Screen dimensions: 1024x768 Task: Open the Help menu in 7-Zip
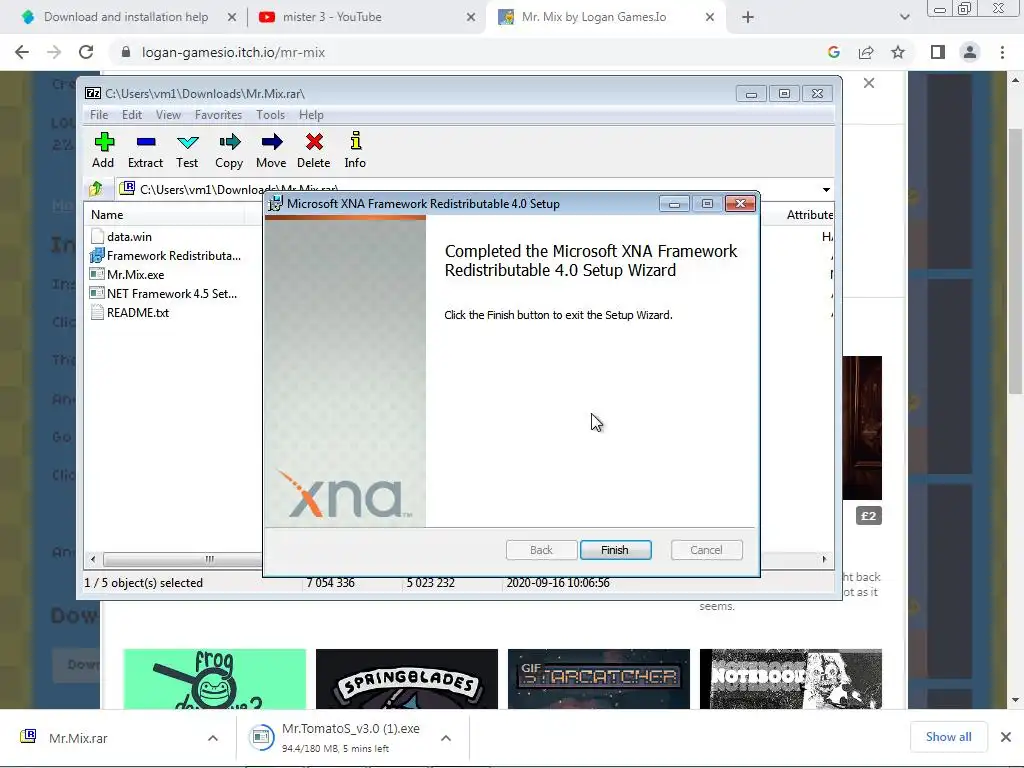click(x=311, y=115)
